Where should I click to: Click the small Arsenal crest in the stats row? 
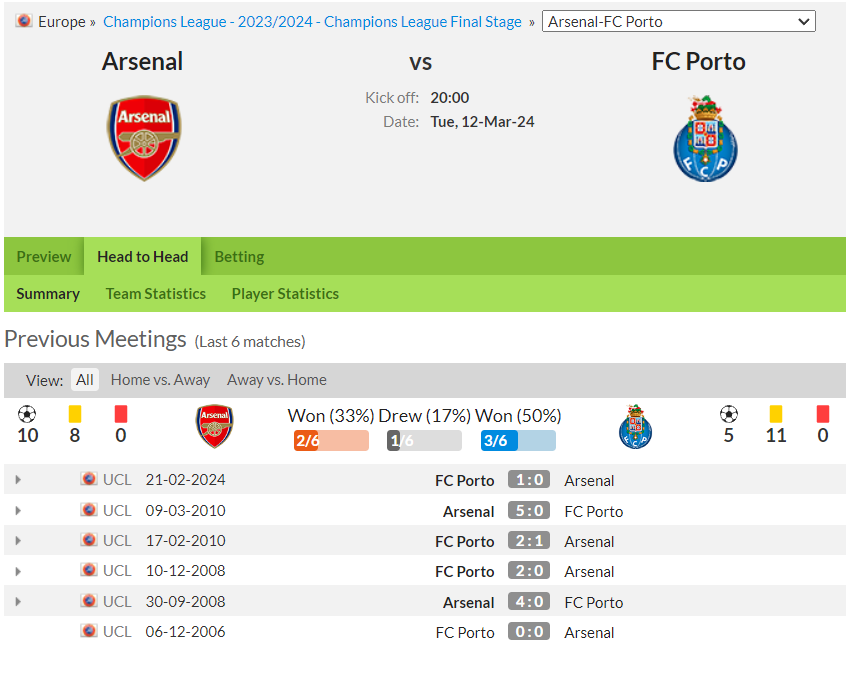[214, 426]
